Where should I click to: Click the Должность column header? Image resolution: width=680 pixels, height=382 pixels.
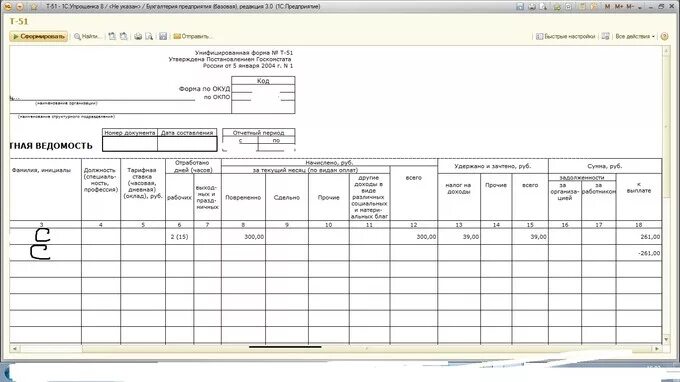(101, 189)
